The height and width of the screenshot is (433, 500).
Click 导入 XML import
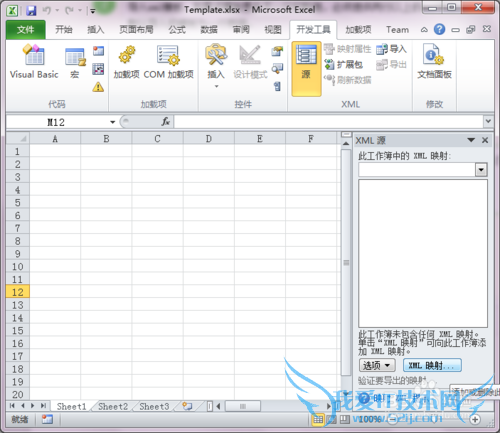tap(391, 49)
